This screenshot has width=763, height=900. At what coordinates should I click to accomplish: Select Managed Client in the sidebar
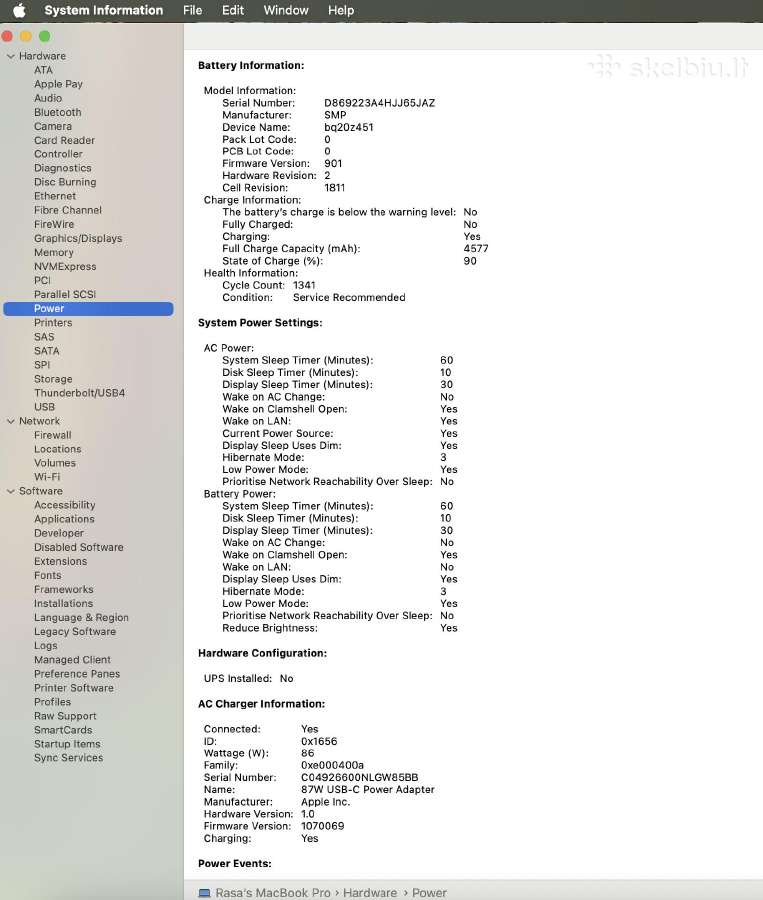tap(72, 660)
